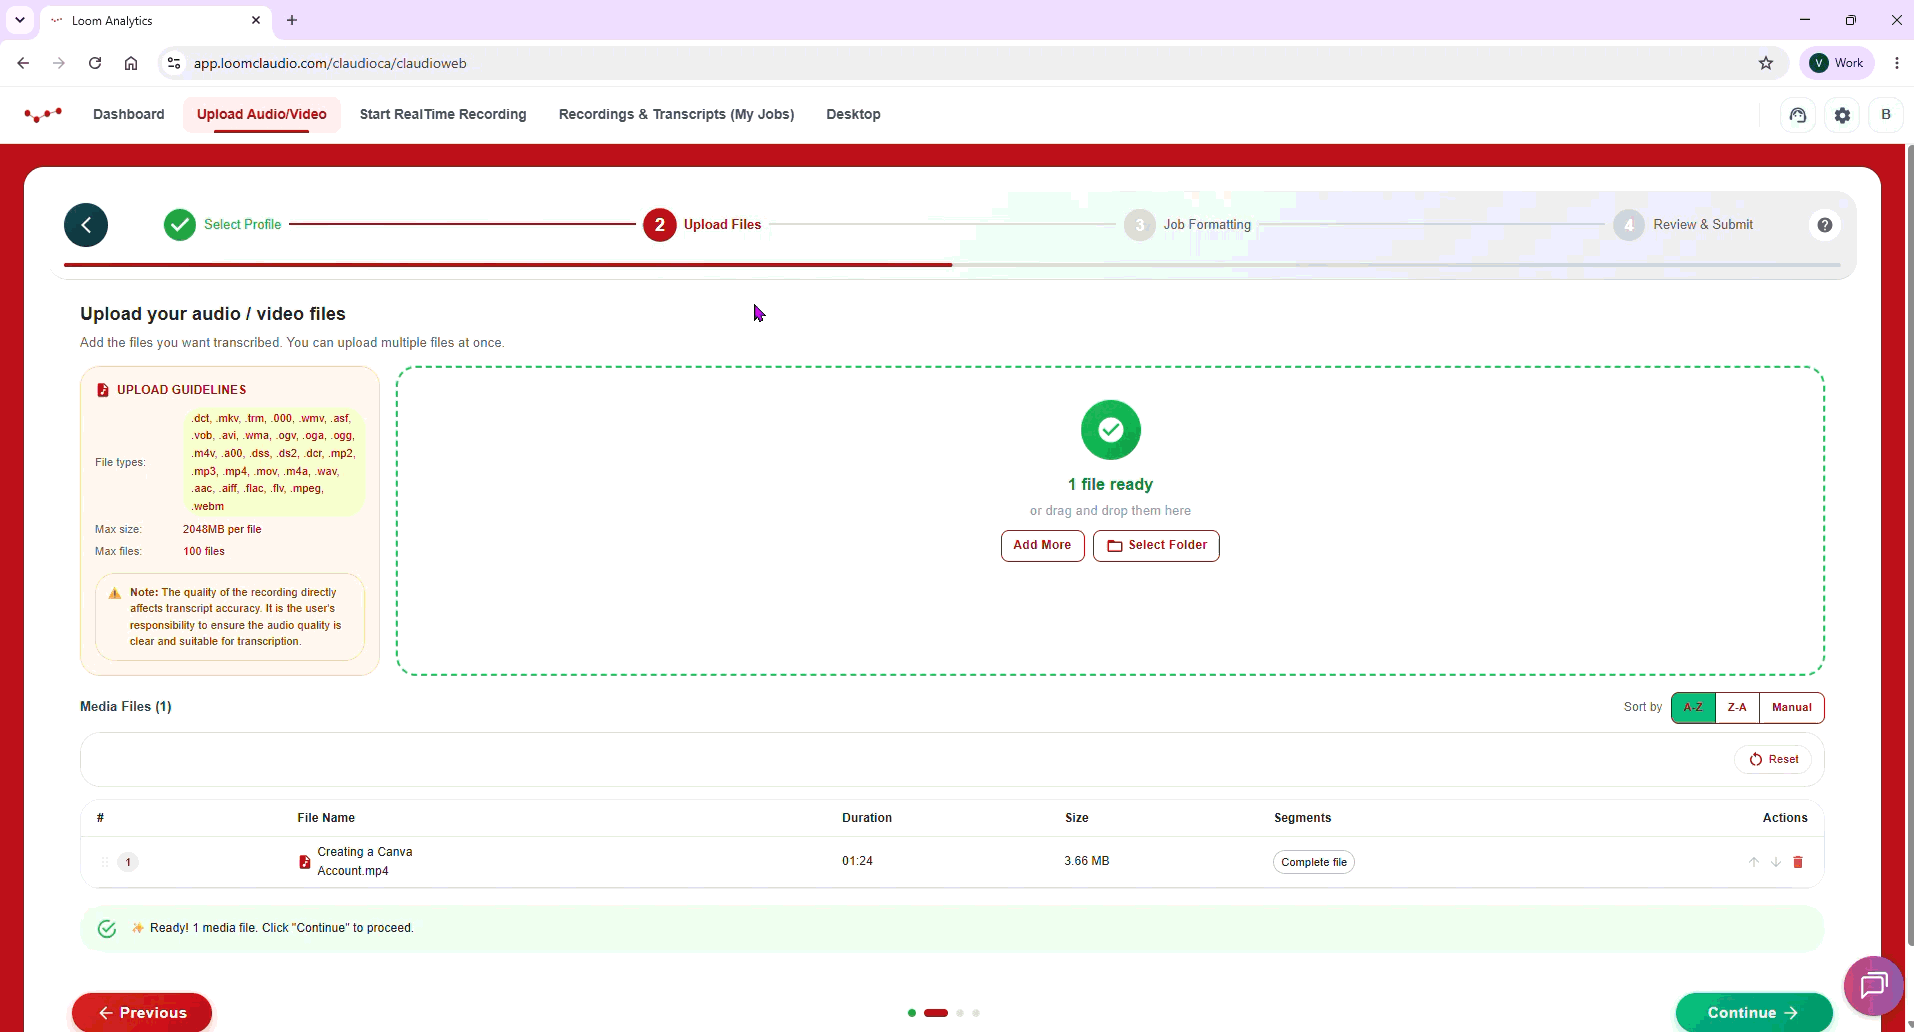Click the Add More button

[x=1042, y=546]
